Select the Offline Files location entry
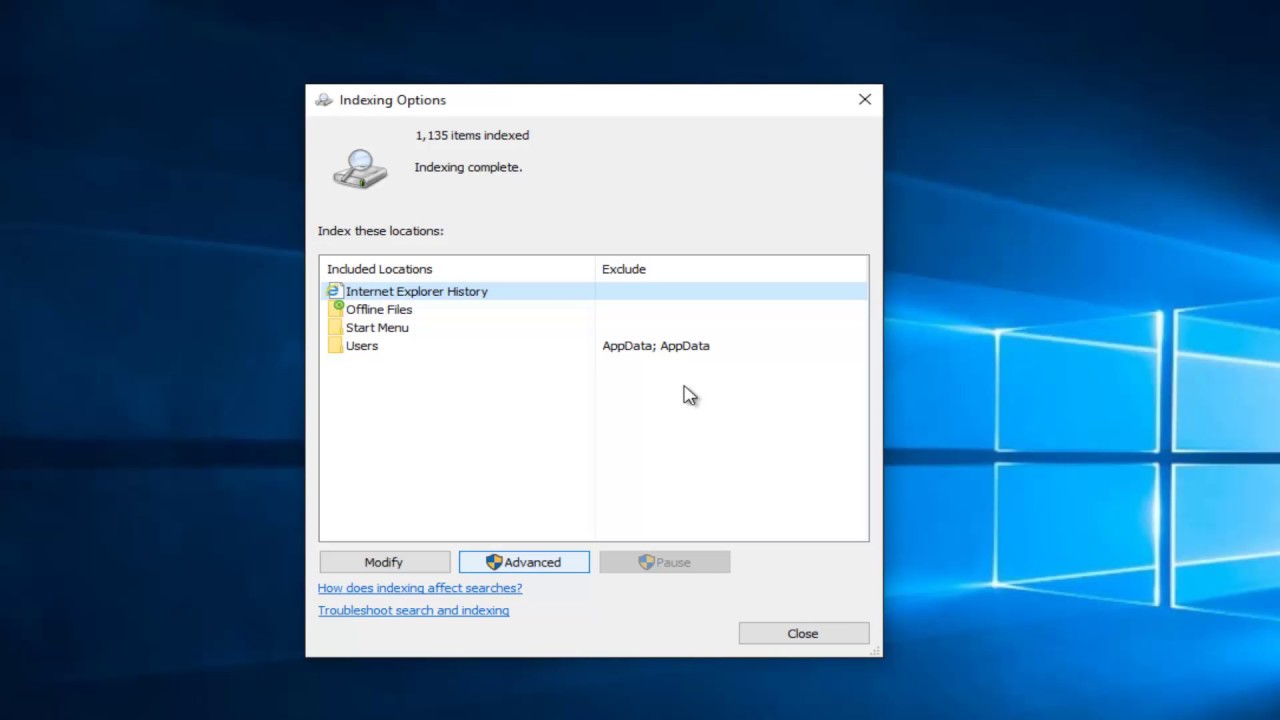 (x=379, y=310)
